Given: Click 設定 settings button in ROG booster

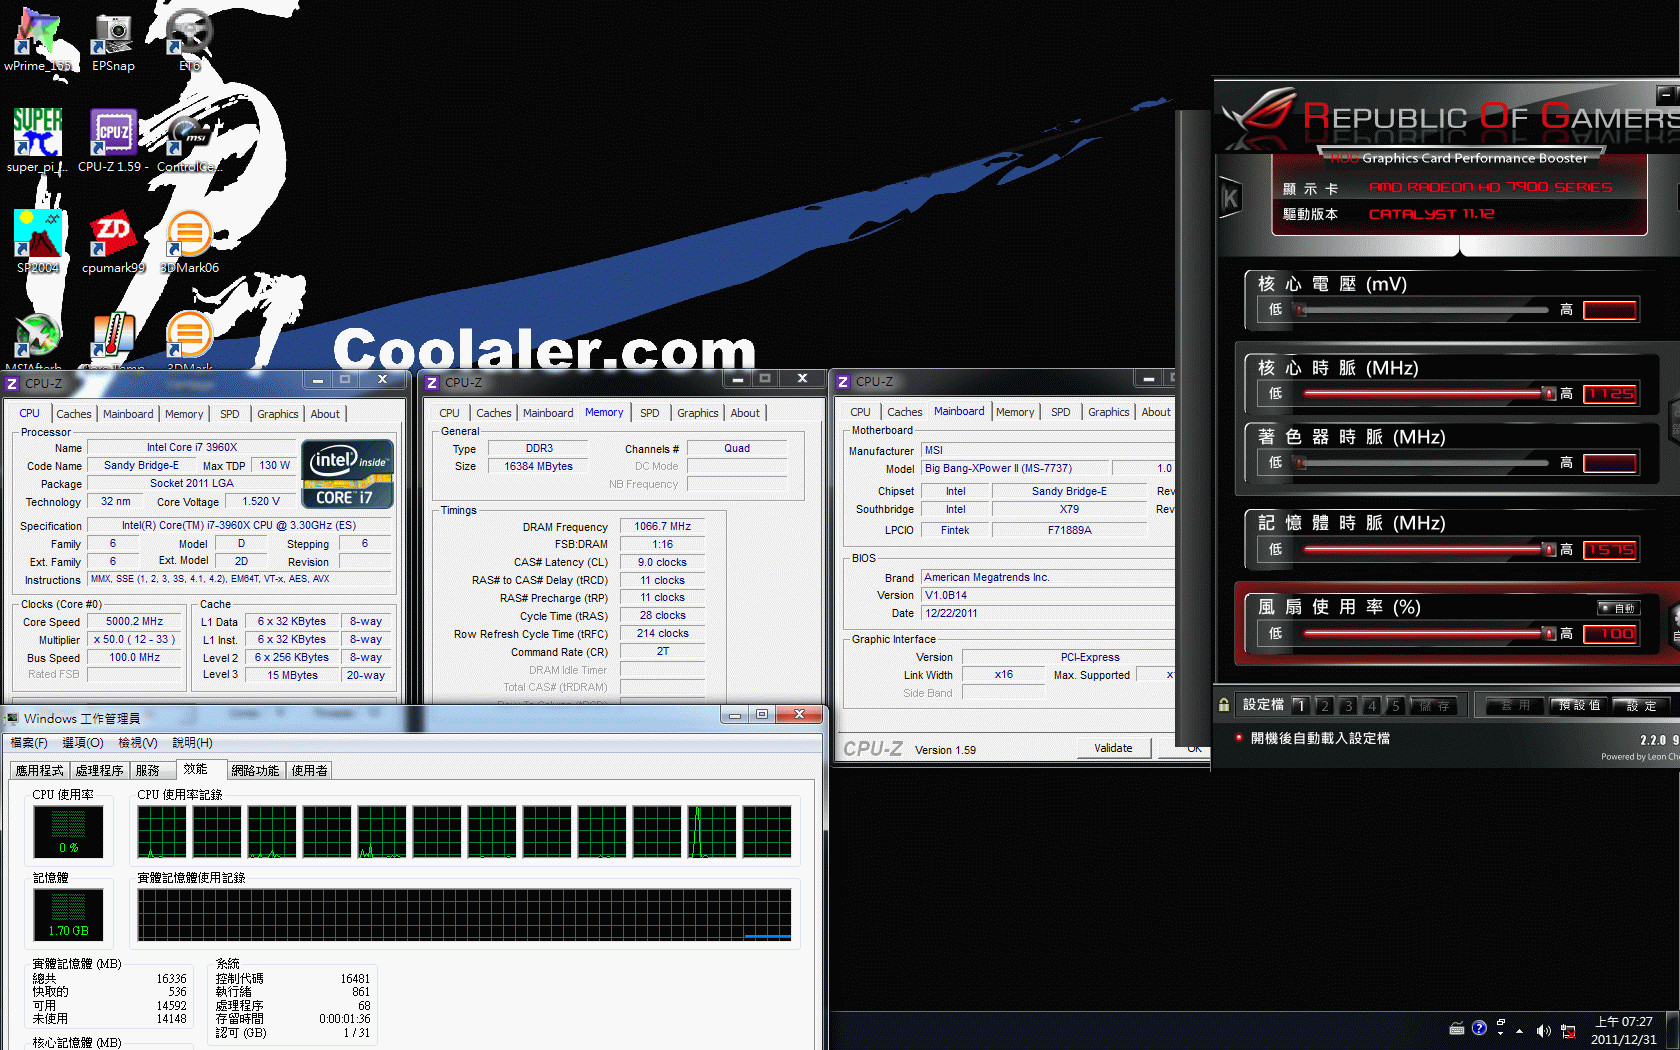Looking at the screenshot, I should pos(1642,705).
